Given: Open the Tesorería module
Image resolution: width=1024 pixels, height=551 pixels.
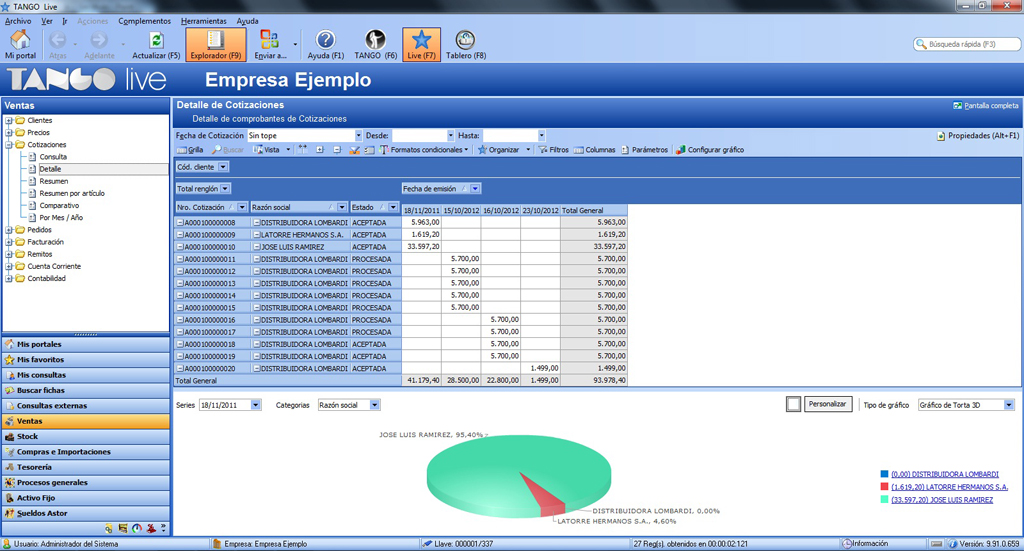Looking at the screenshot, I should 86,467.
